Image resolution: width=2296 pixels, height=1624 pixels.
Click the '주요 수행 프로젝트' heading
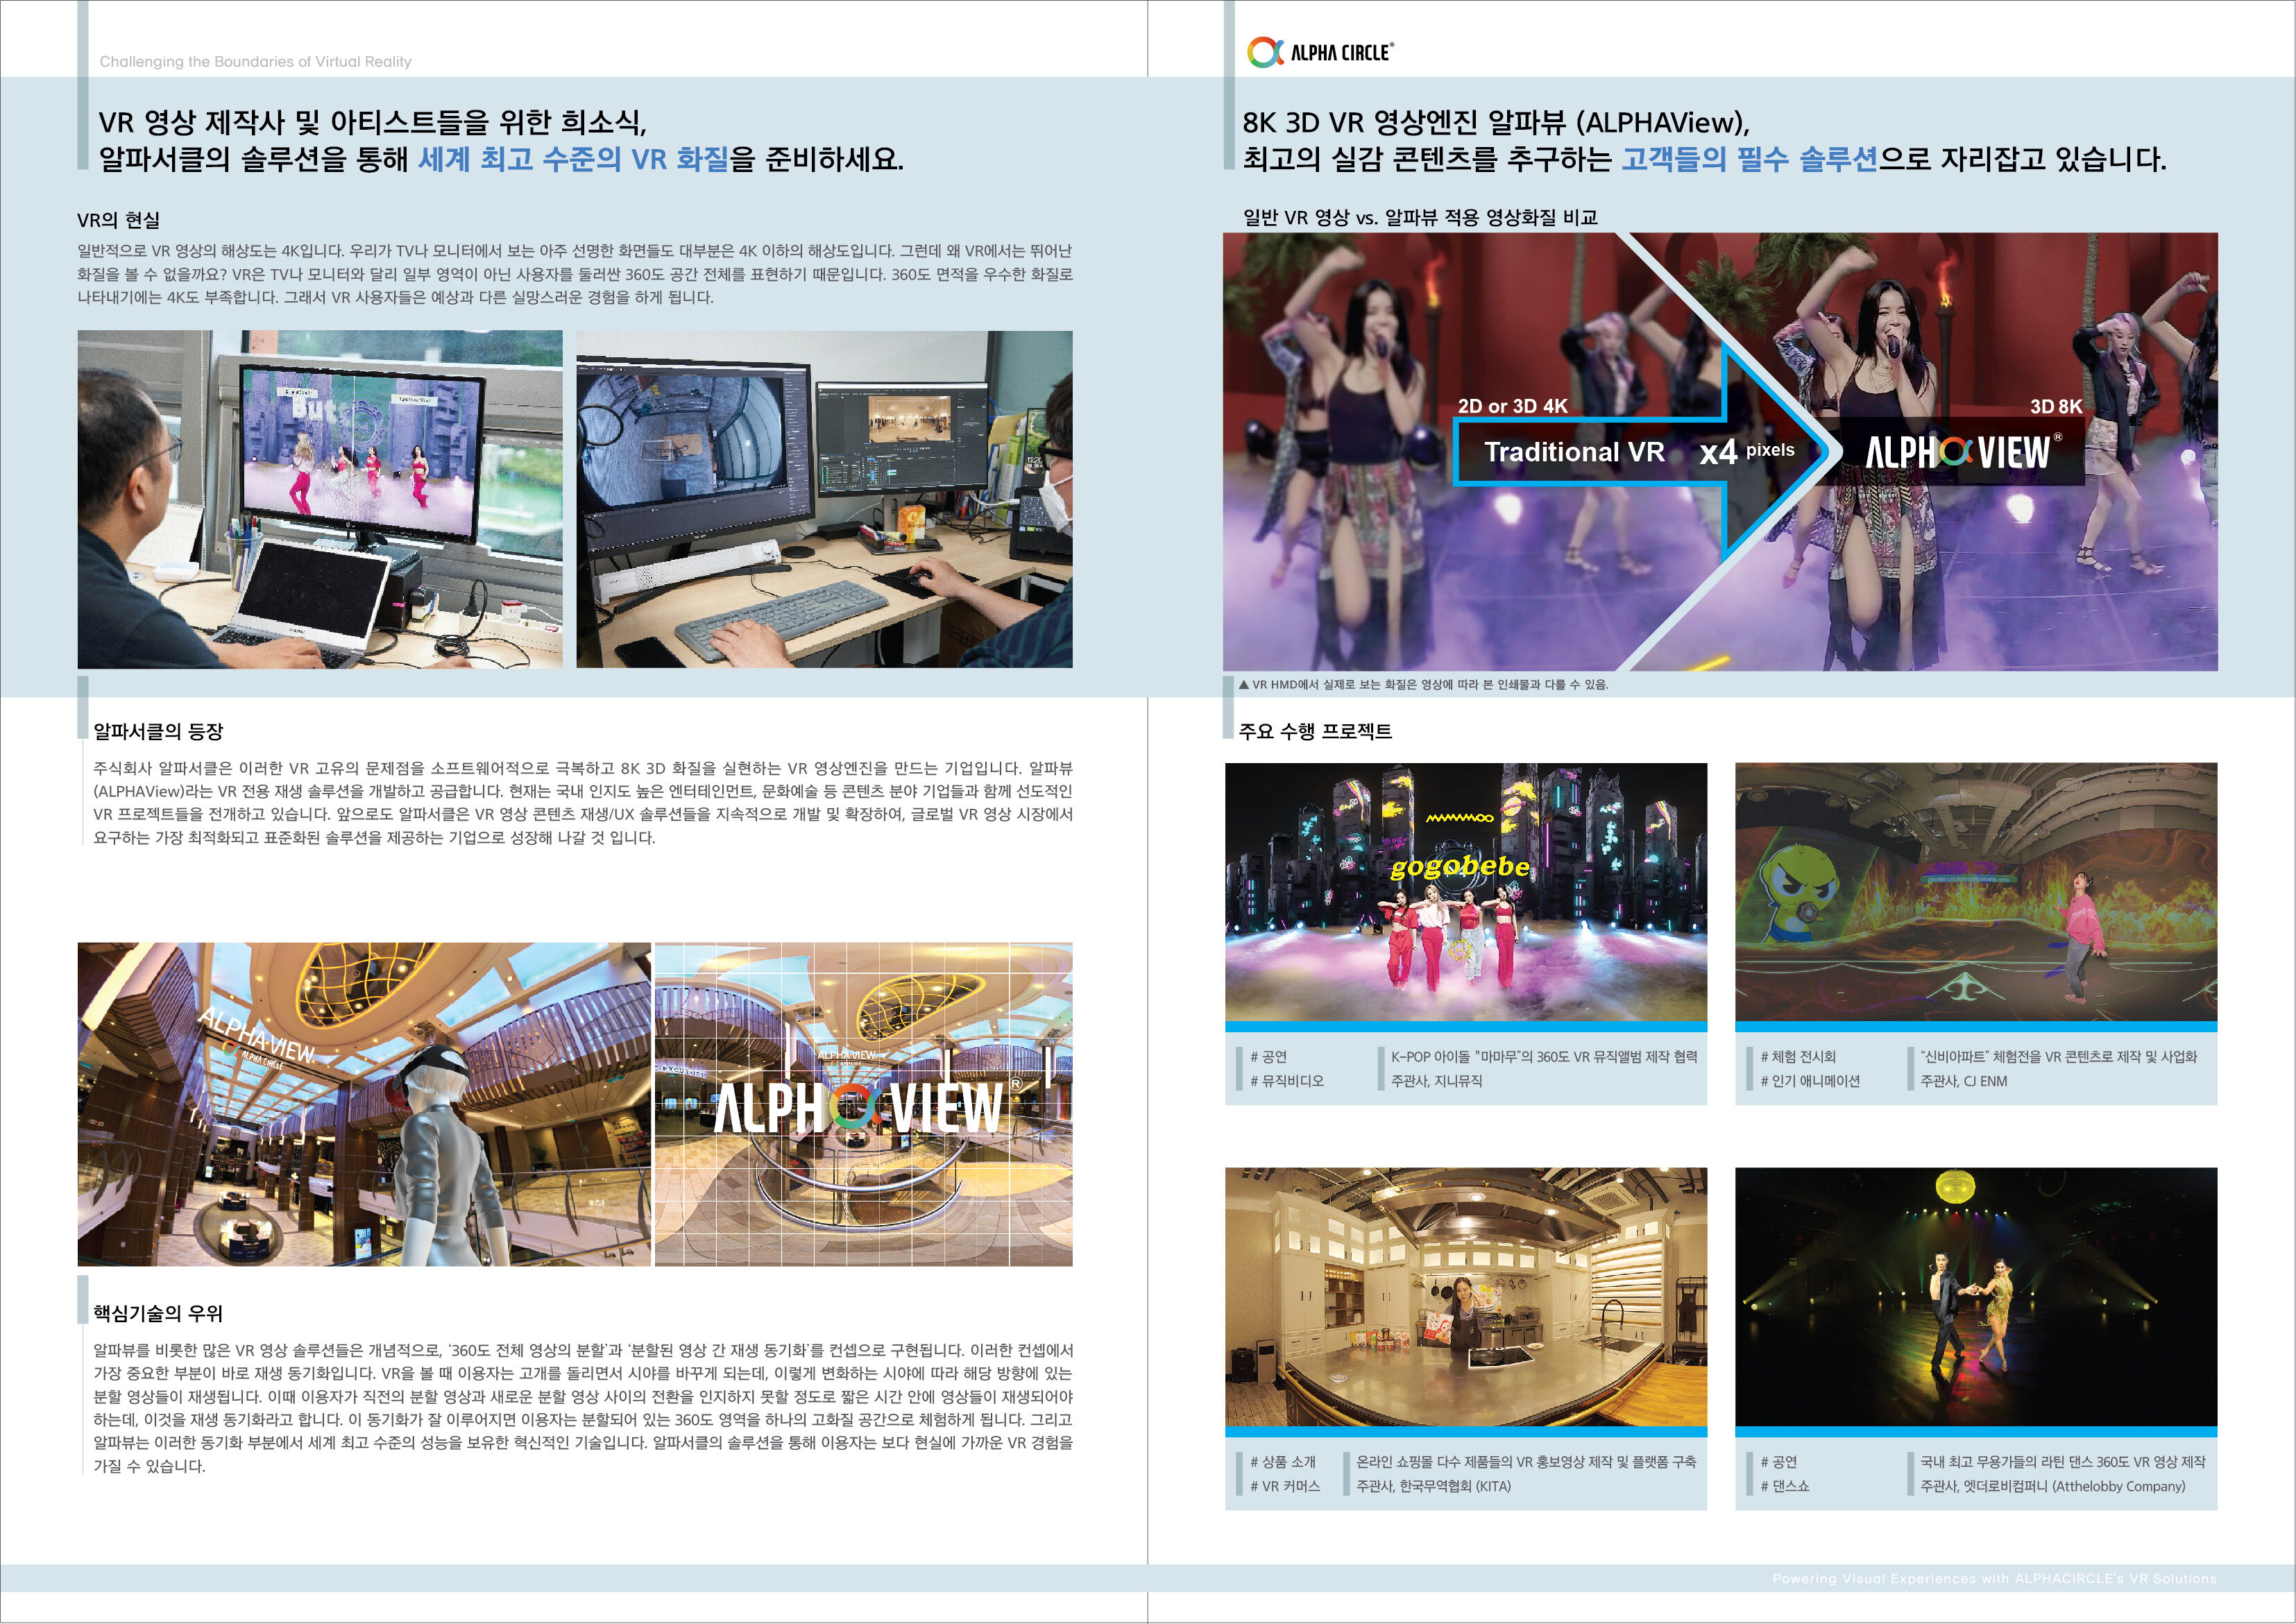[1315, 731]
